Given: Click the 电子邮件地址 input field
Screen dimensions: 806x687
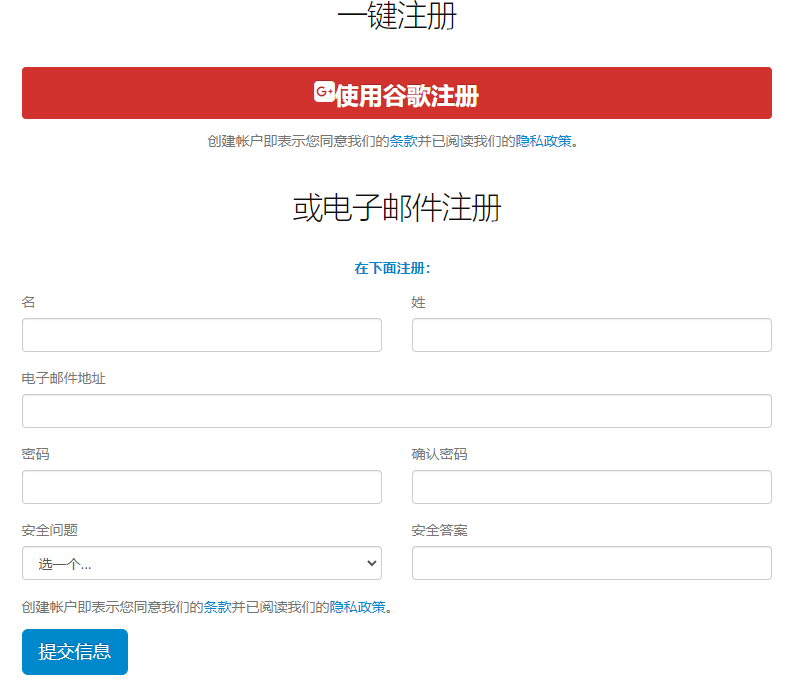Looking at the screenshot, I should (x=396, y=411).
